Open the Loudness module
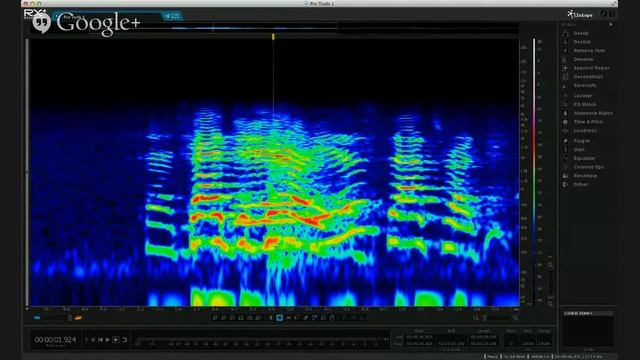The height and width of the screenshot is (360, 640). (585, 131)
